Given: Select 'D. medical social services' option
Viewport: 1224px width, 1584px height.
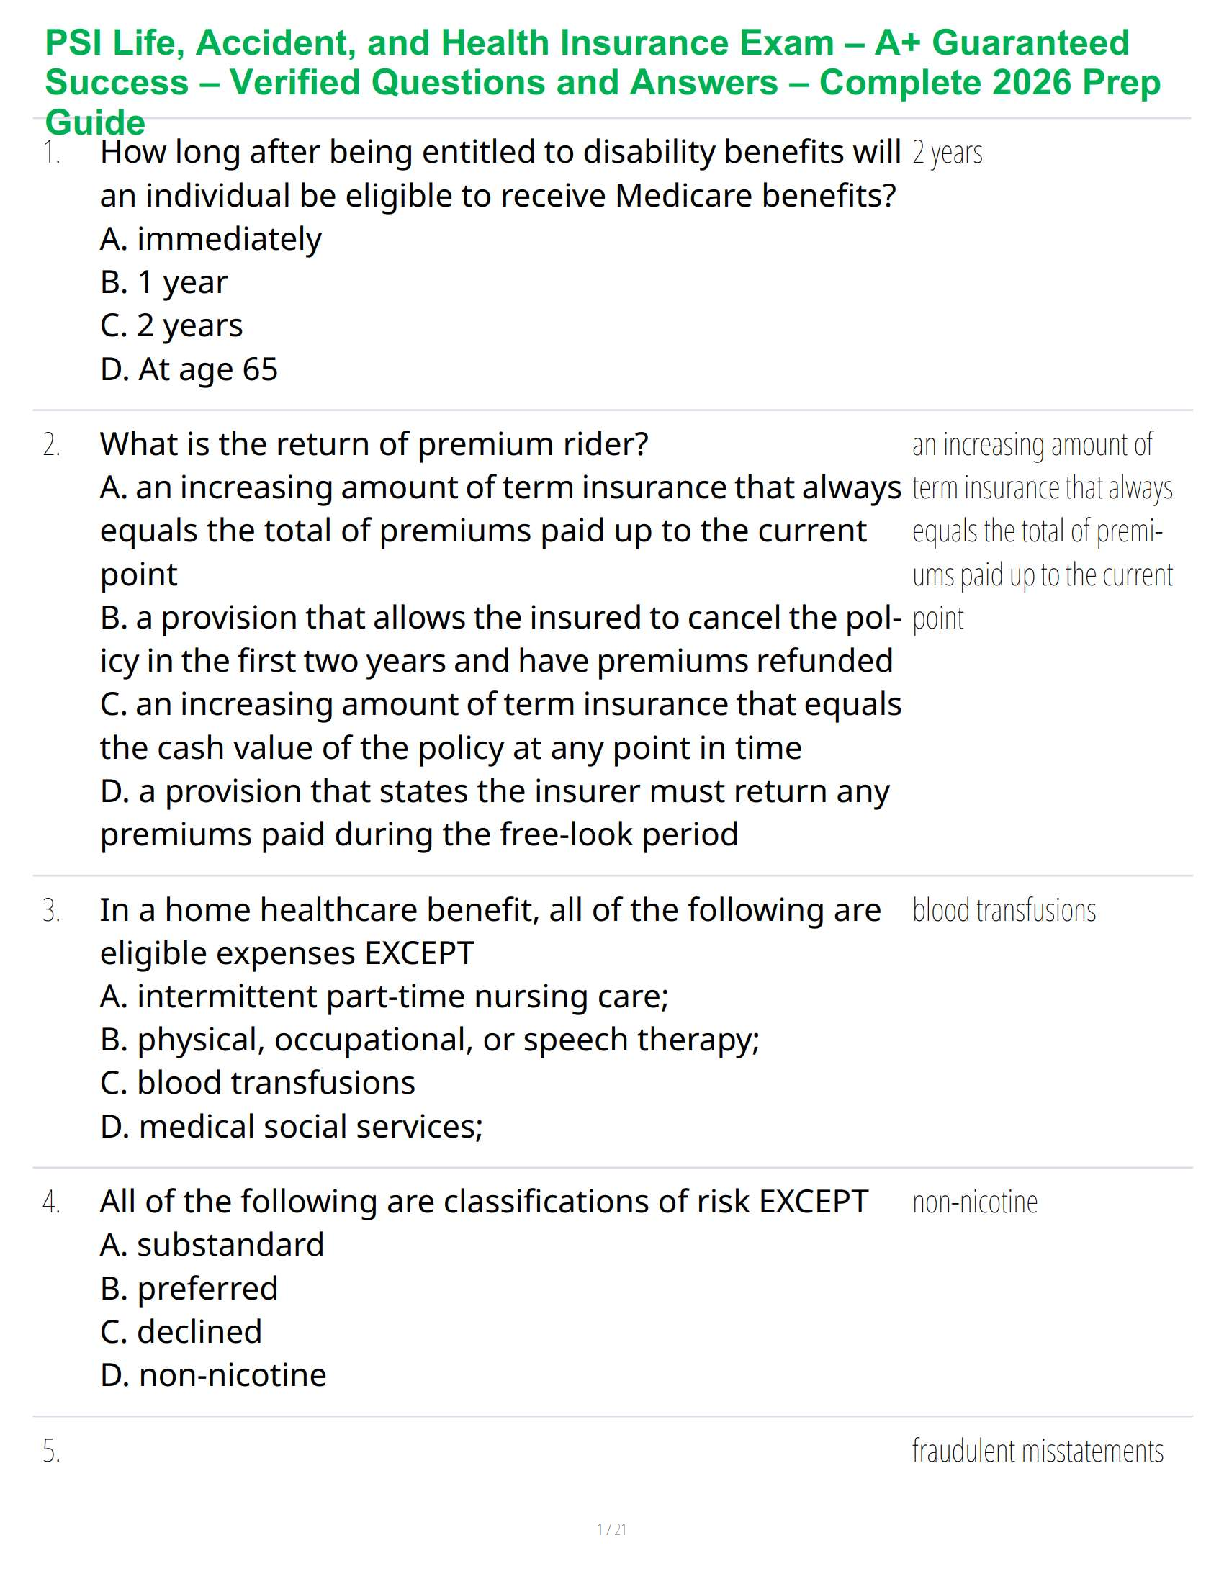Looking at the screenshot, I should [292, 1127].
